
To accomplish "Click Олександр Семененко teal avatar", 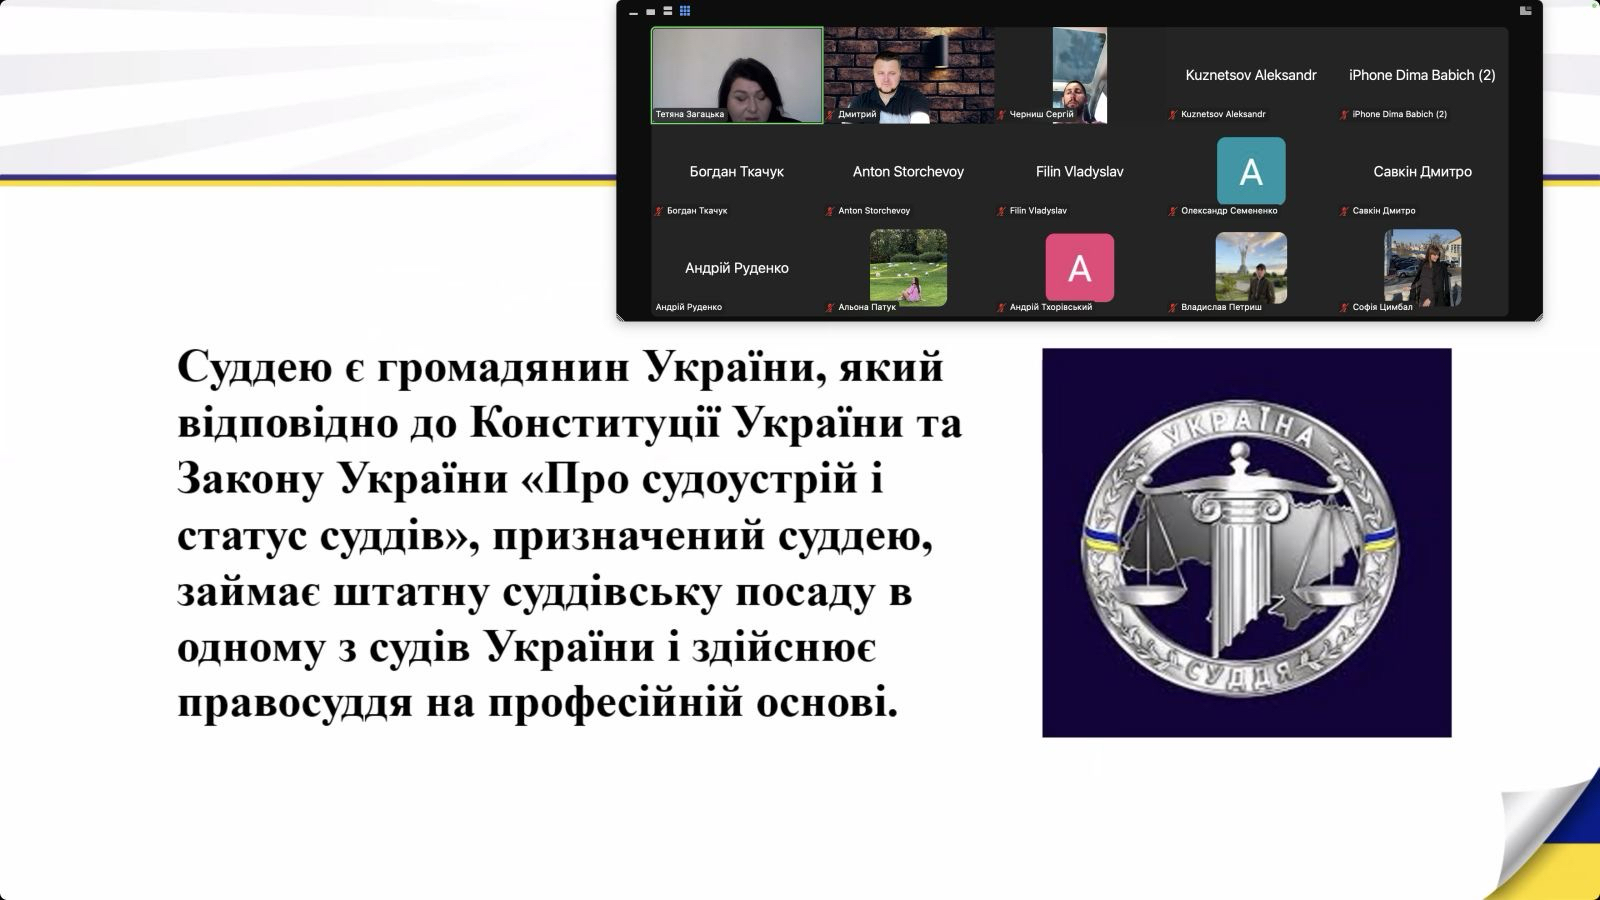I will (1251, 171).
